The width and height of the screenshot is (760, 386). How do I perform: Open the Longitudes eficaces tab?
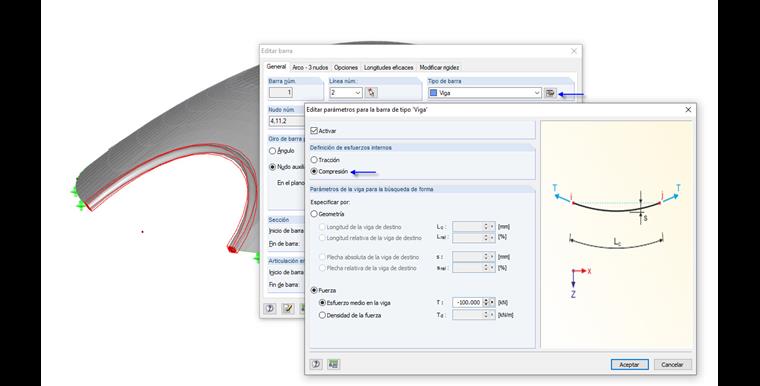389,67
